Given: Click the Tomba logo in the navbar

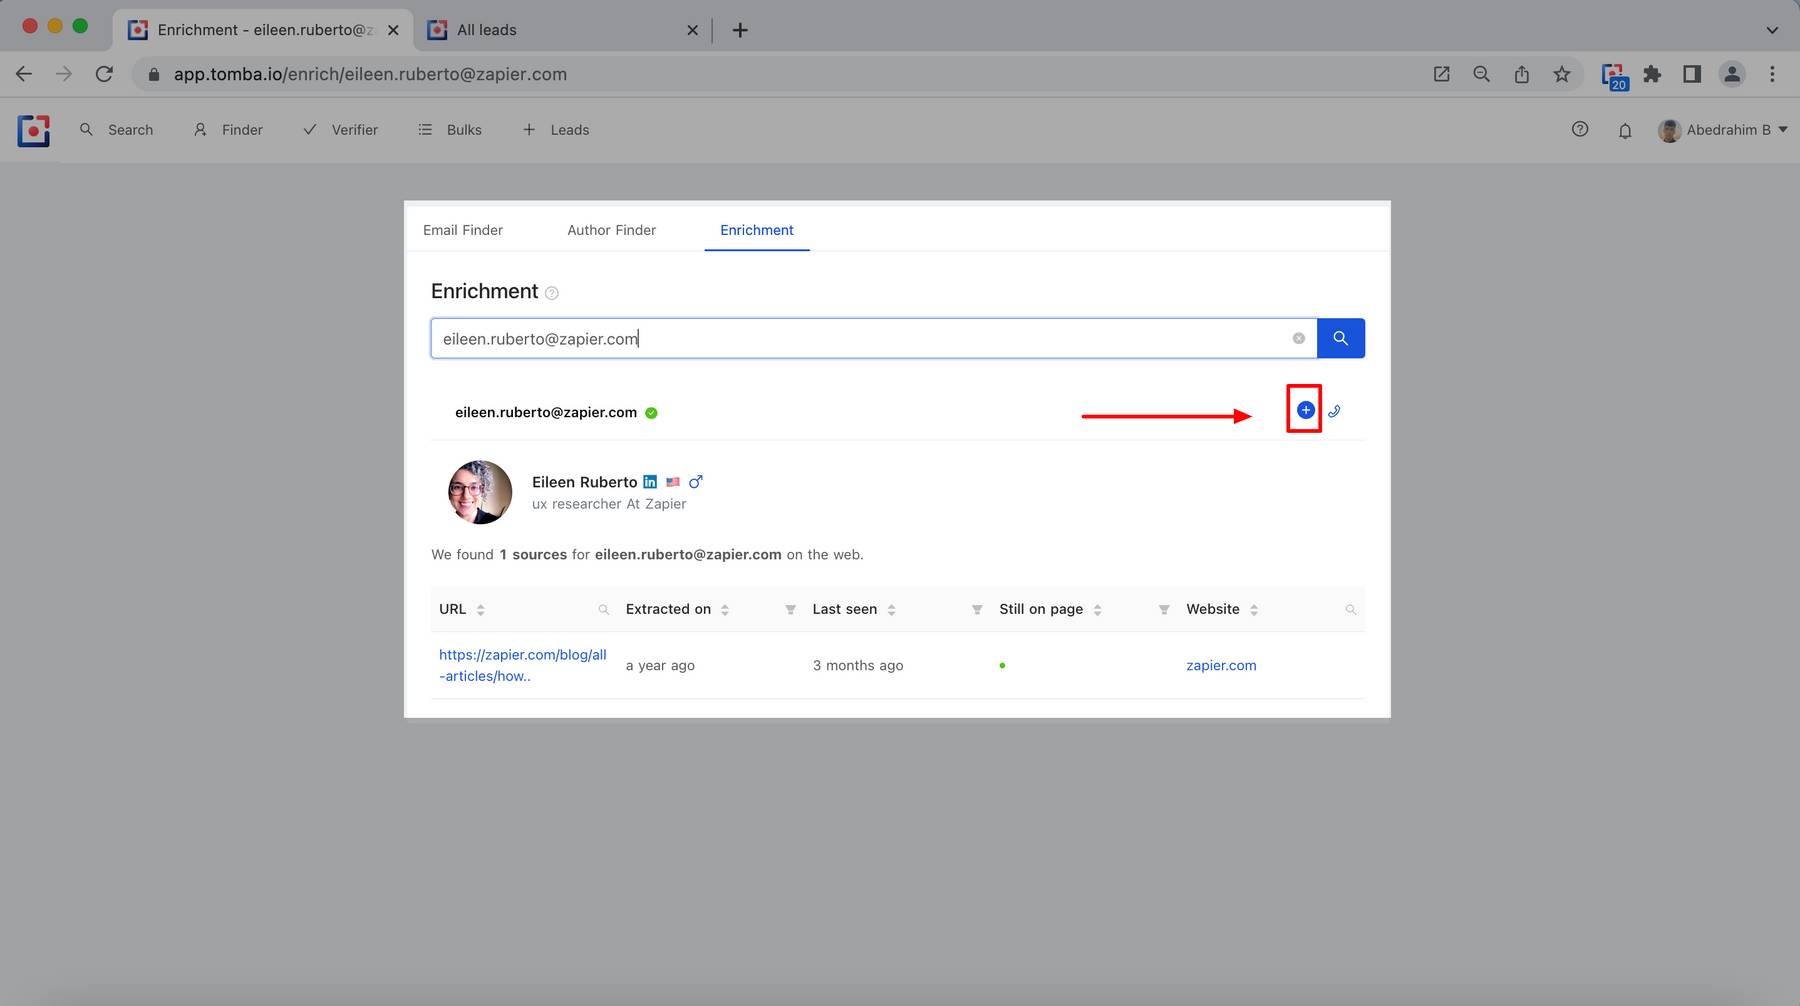Looking at the screenshot, I should [x=33, y=130].
